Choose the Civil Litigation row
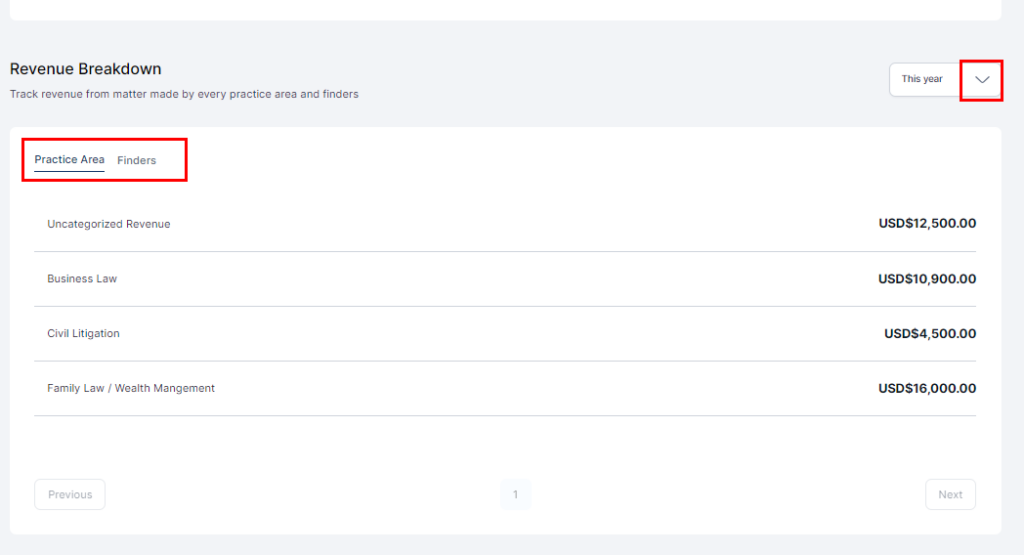 click(83, 334)
